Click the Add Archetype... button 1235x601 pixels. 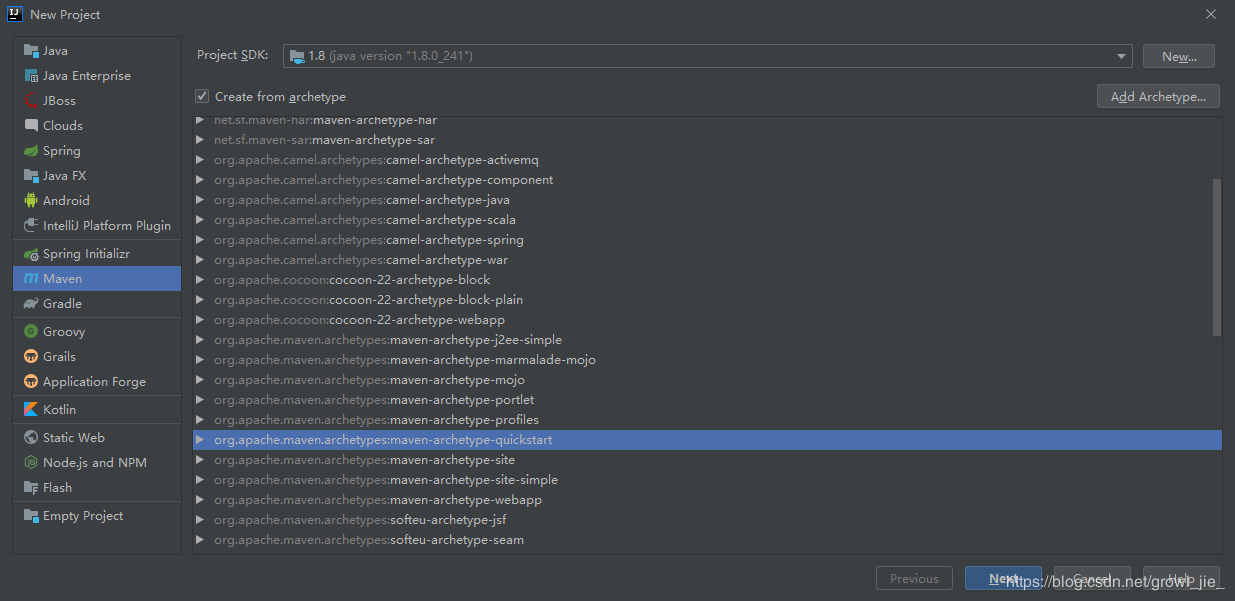click(x=1158, y=96)
